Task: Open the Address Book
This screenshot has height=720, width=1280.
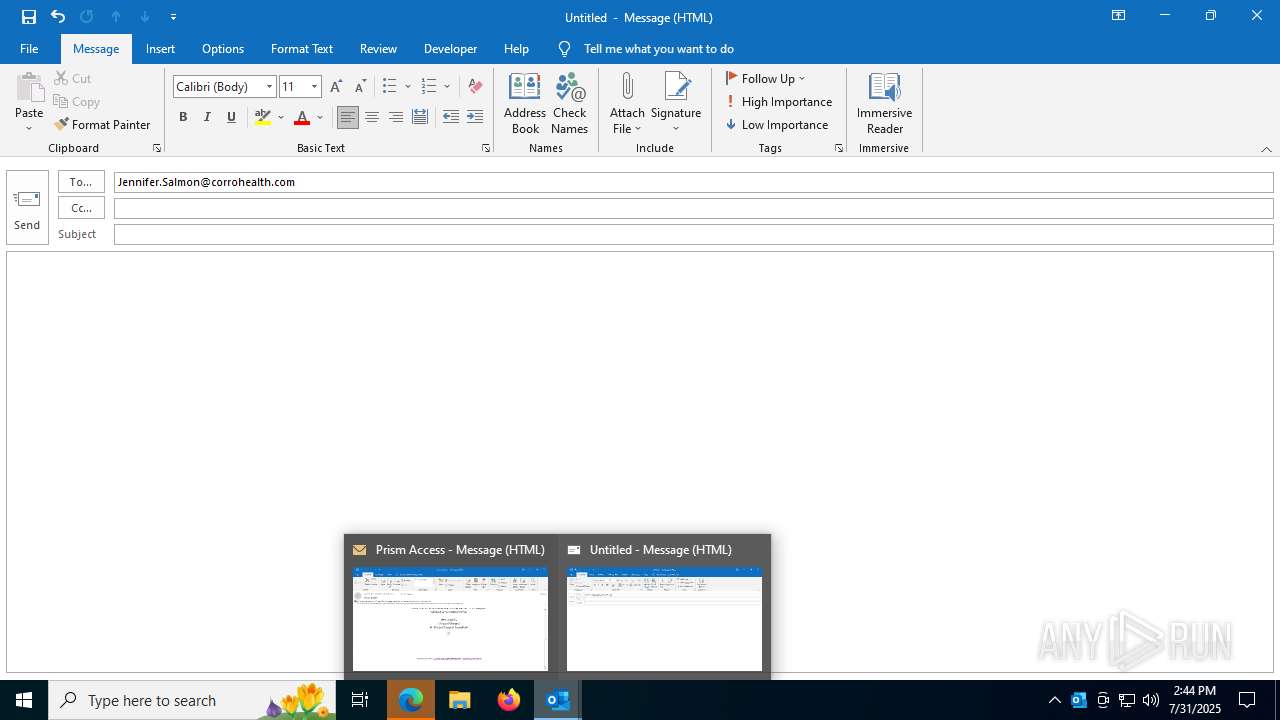Action: (x=525, y=103)
